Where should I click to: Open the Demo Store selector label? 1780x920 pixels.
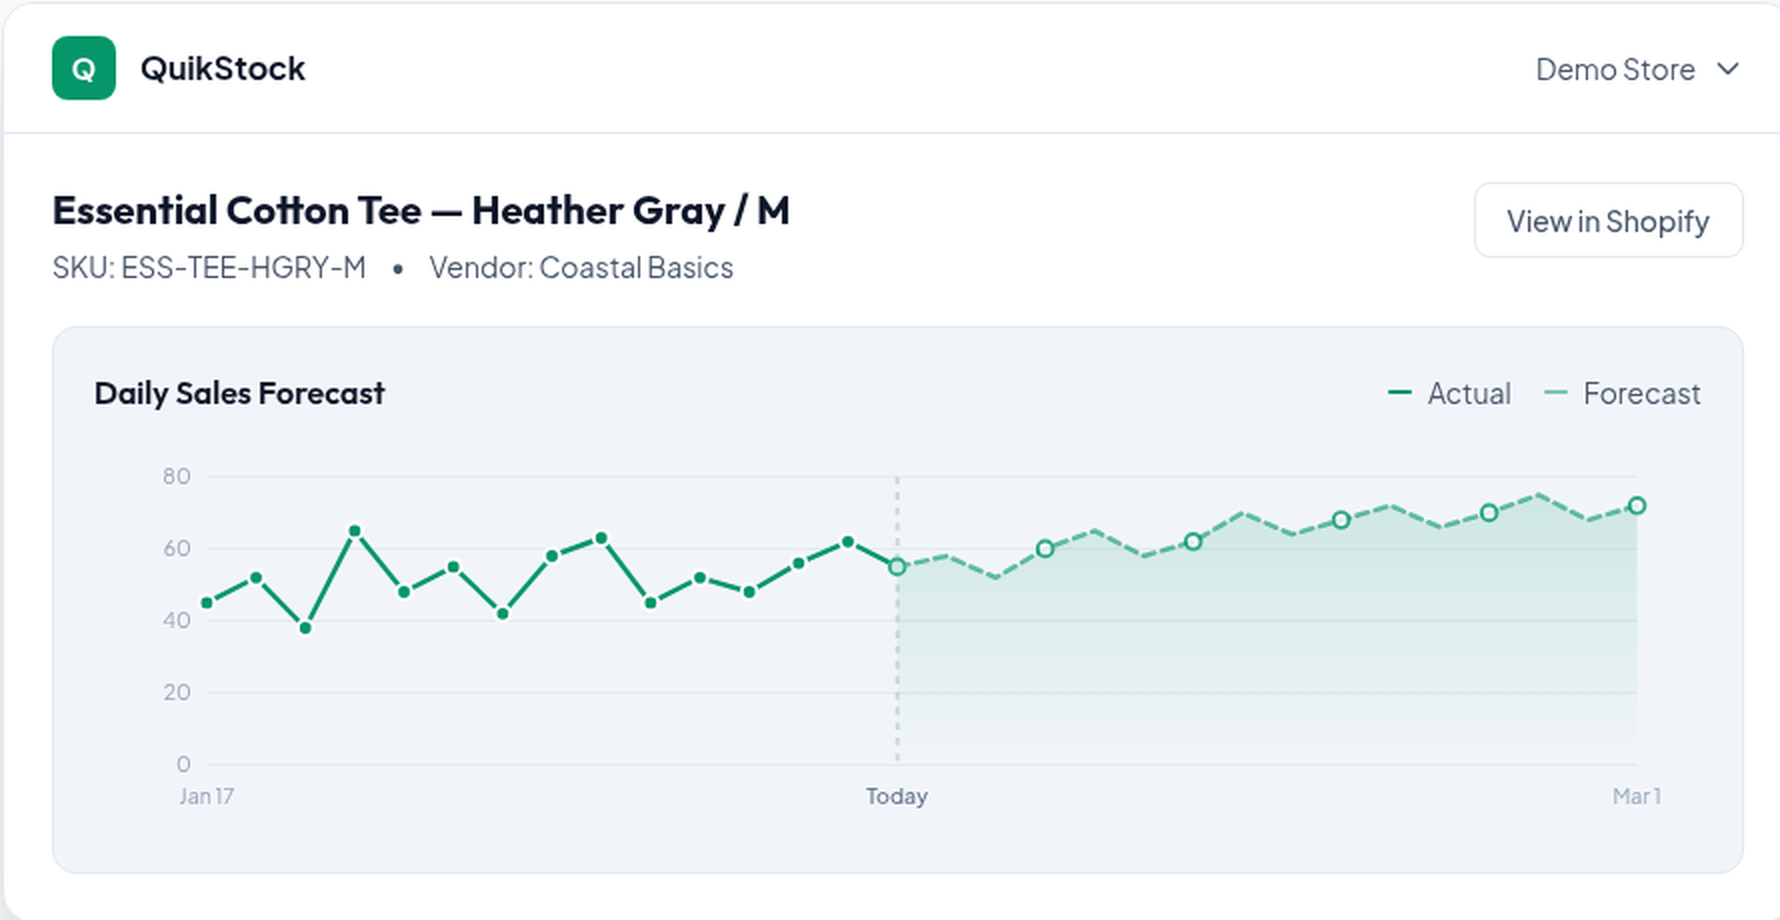point(1614,69)
